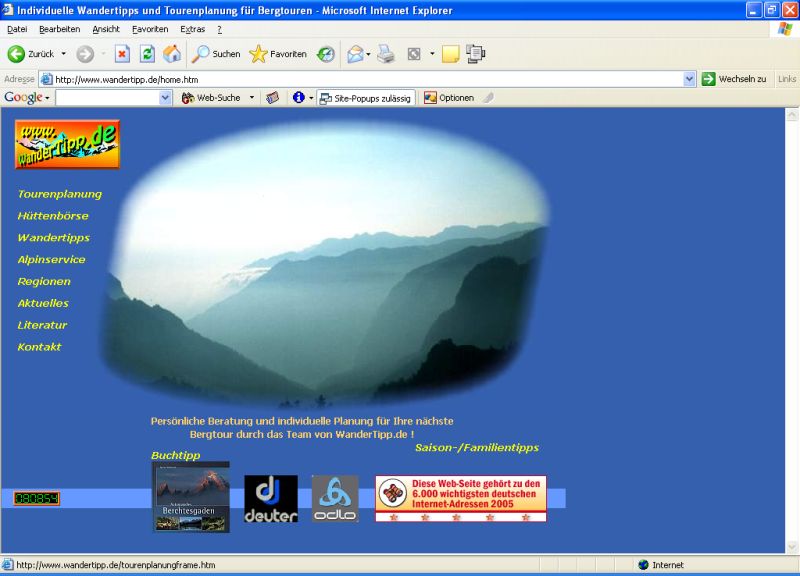Viewport: 800px width, 576px height.
Task: Expand the address bar URL dropdown
Action: [689, 79]
